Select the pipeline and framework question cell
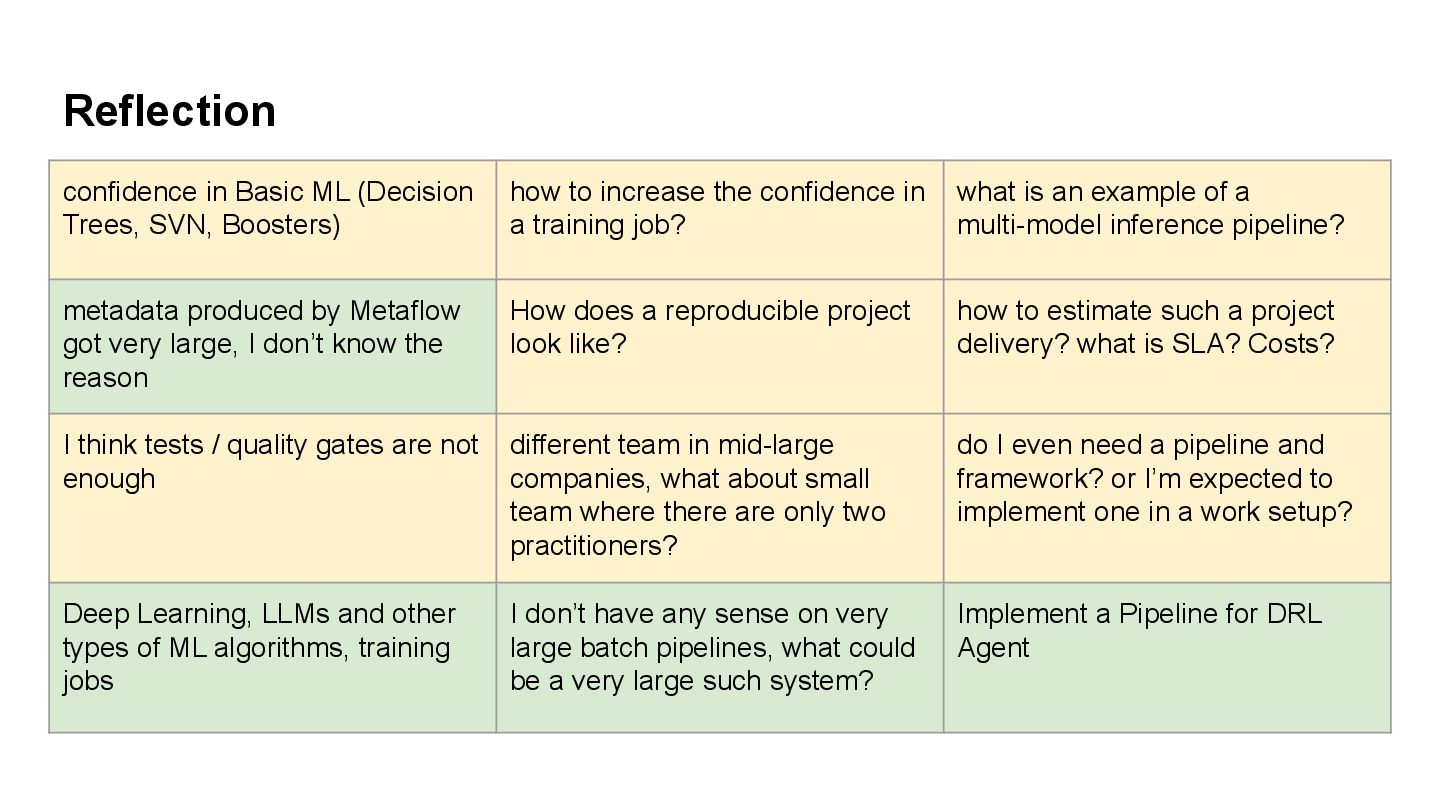Viewport: 1440px width, 810px height. 1167,498
